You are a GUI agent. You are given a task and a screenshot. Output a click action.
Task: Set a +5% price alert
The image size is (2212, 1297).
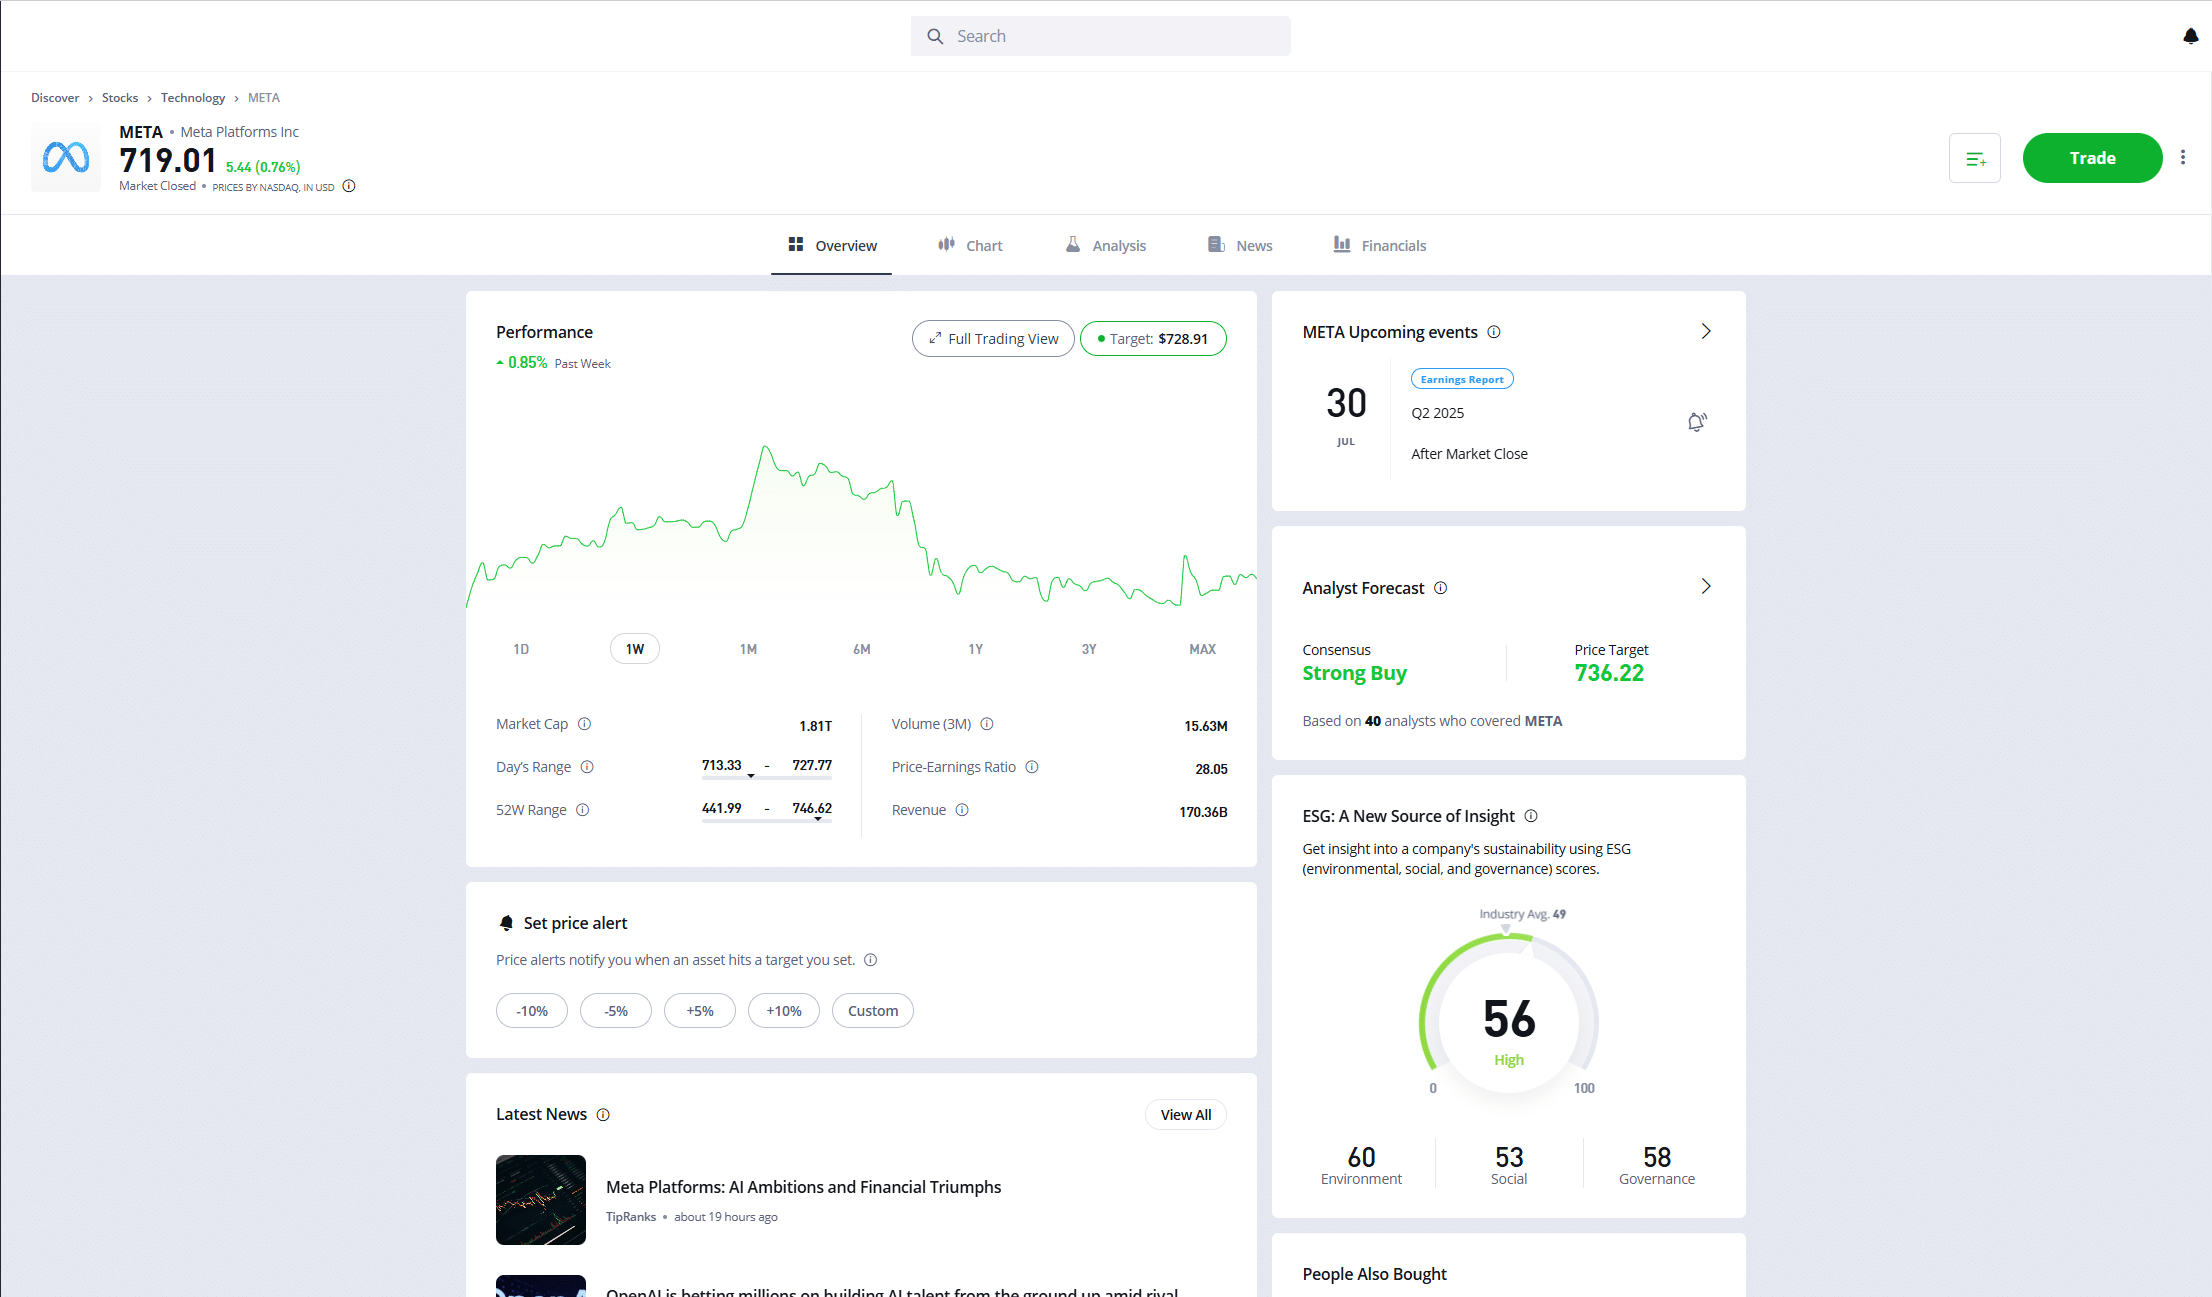[x=700, y=1011]
